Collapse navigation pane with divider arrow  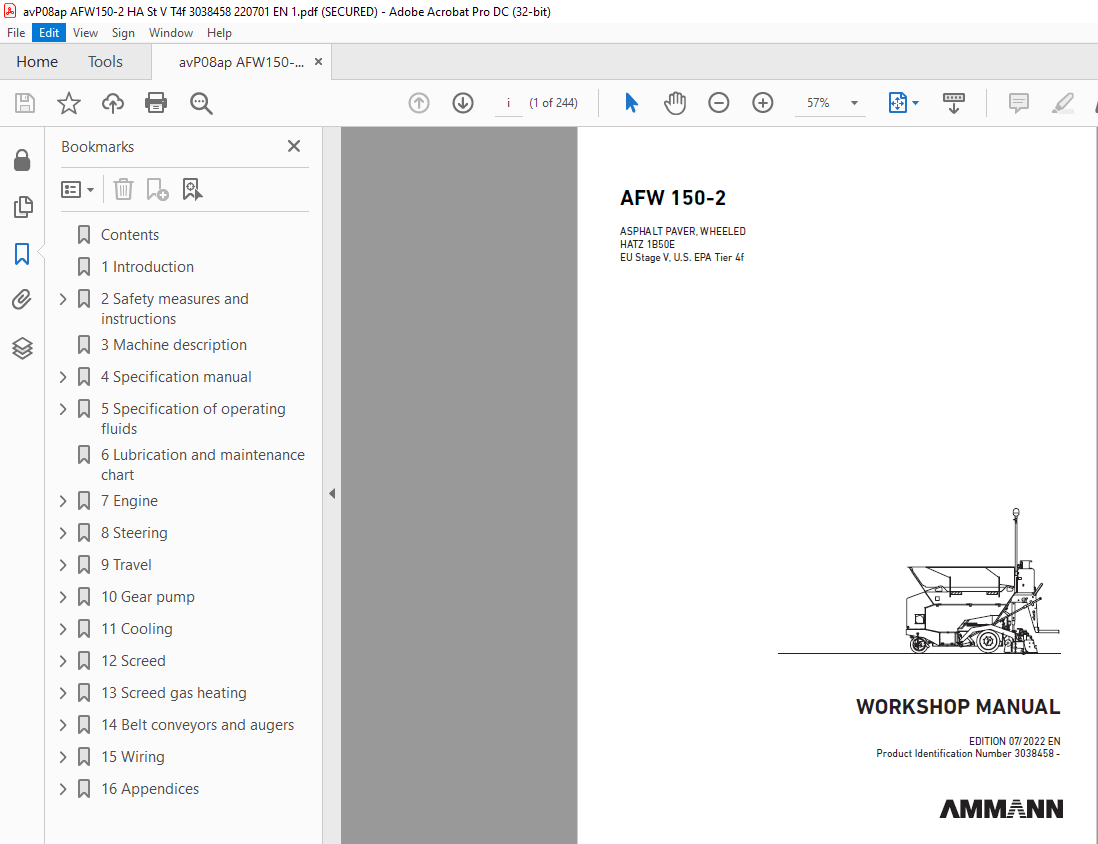click(x=332, y=494)
